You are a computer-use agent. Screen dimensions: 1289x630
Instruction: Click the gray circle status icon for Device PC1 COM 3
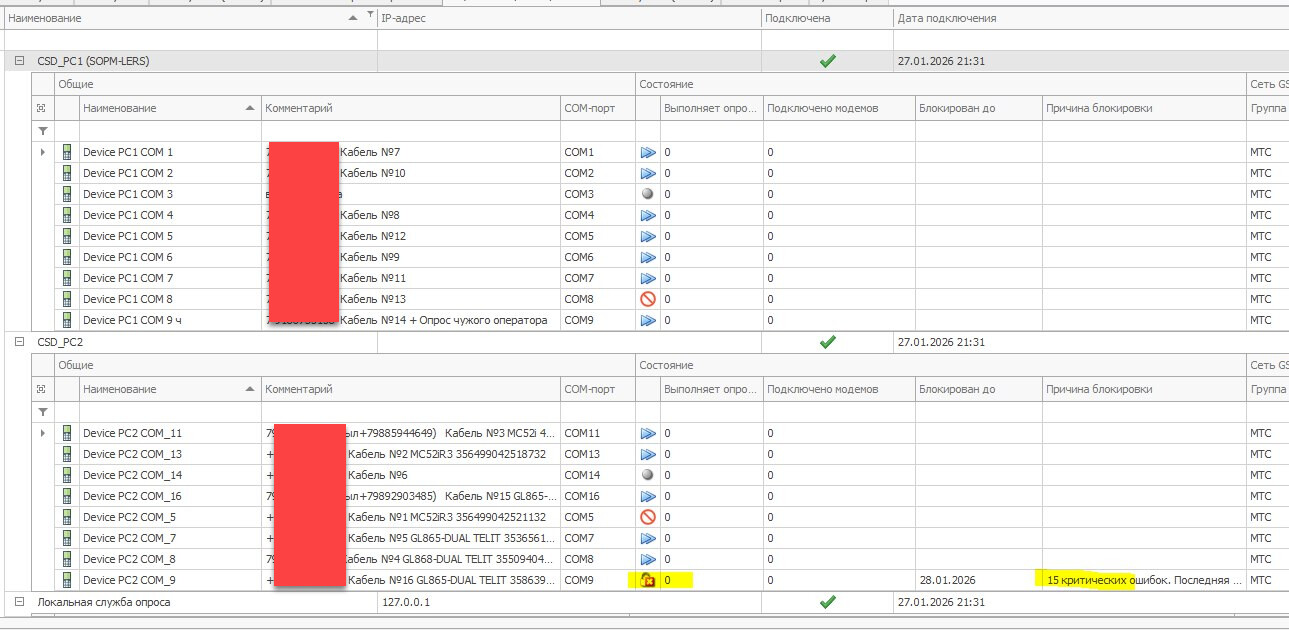tap(648, 194)
